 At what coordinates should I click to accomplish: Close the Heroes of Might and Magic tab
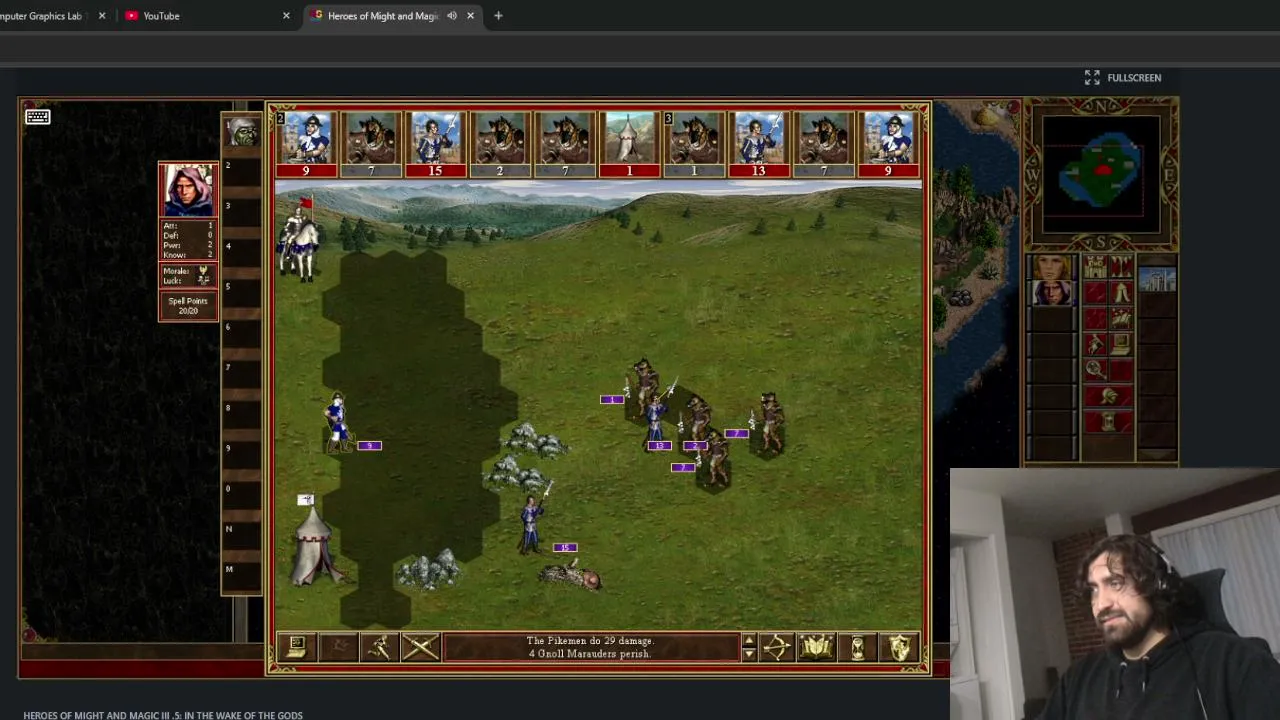pos(470,16)
